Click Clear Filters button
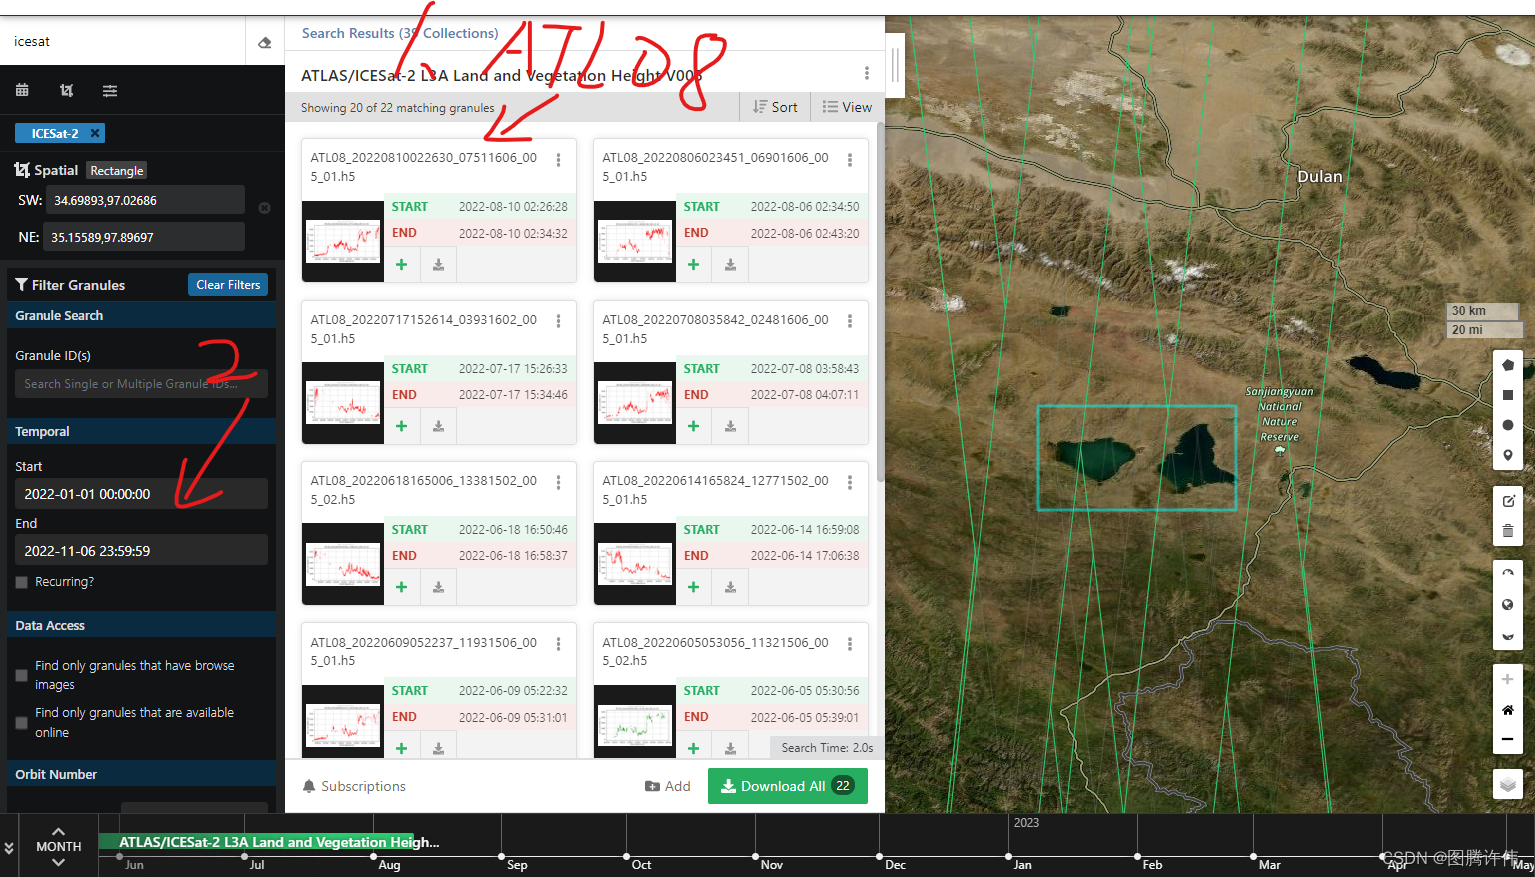This screenshot has height=877, width=1535. pyautogui.click(x=228, y=285)
